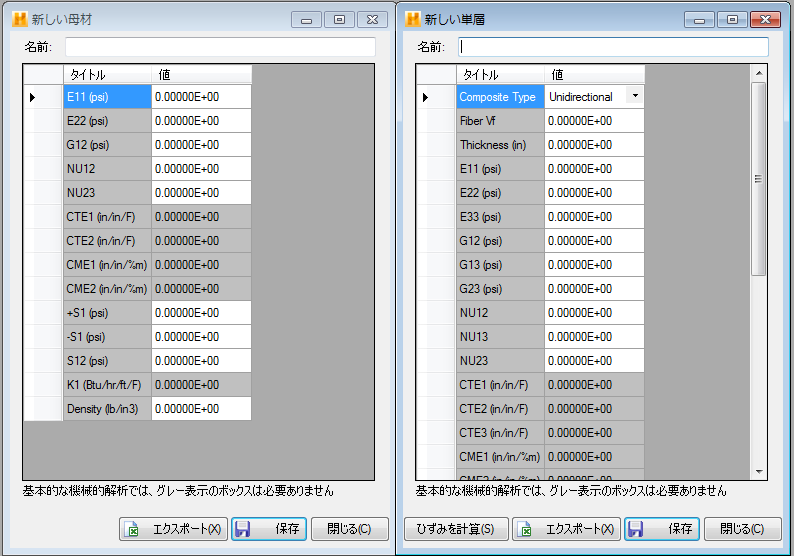Click the Composite Type title cell
The height and width of the screenshot is (556, 794).
(500, 97)
